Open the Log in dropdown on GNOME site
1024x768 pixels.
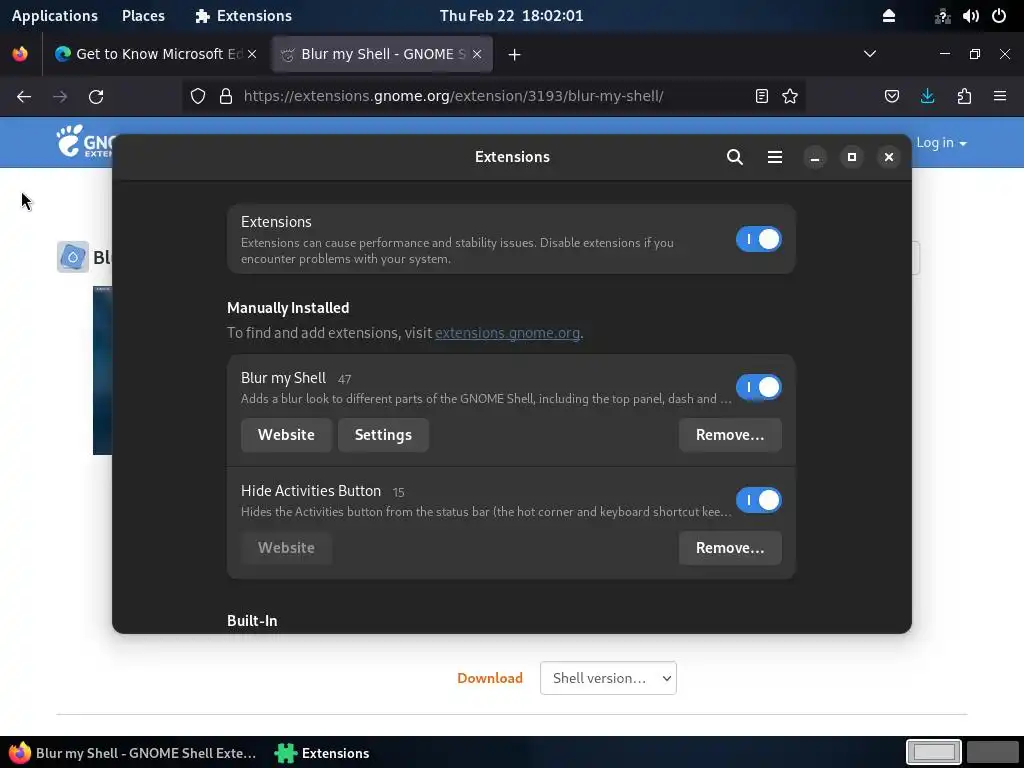[x=941, y=142]
